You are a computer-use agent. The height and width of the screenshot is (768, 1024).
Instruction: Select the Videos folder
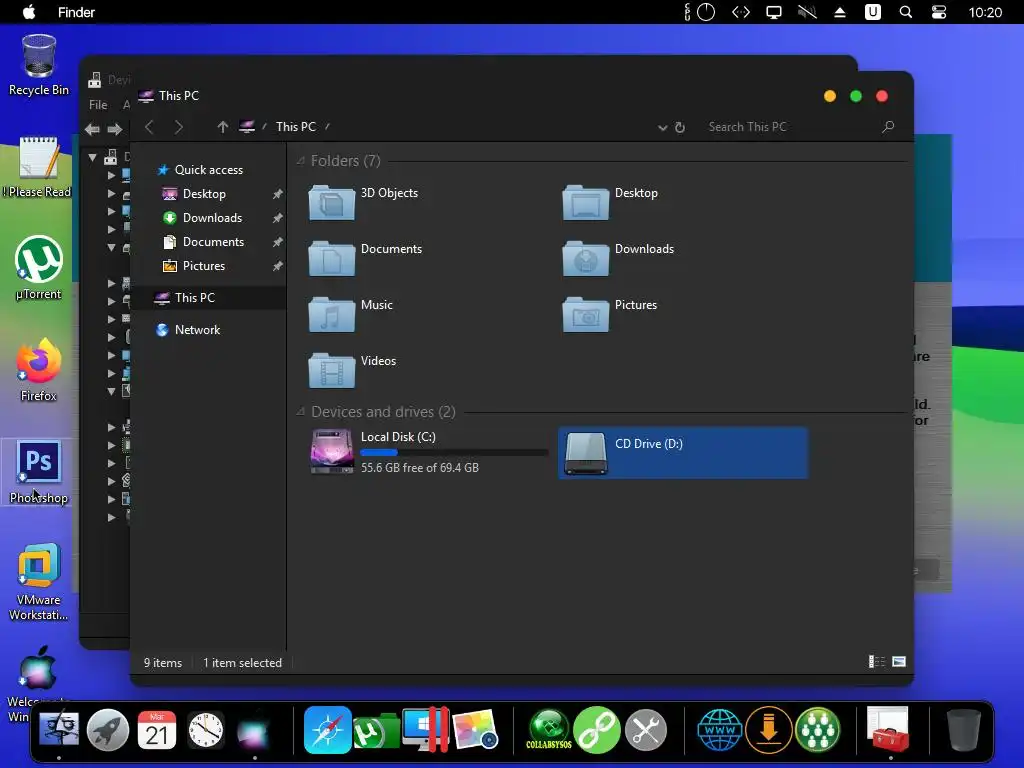pos(352,370)
